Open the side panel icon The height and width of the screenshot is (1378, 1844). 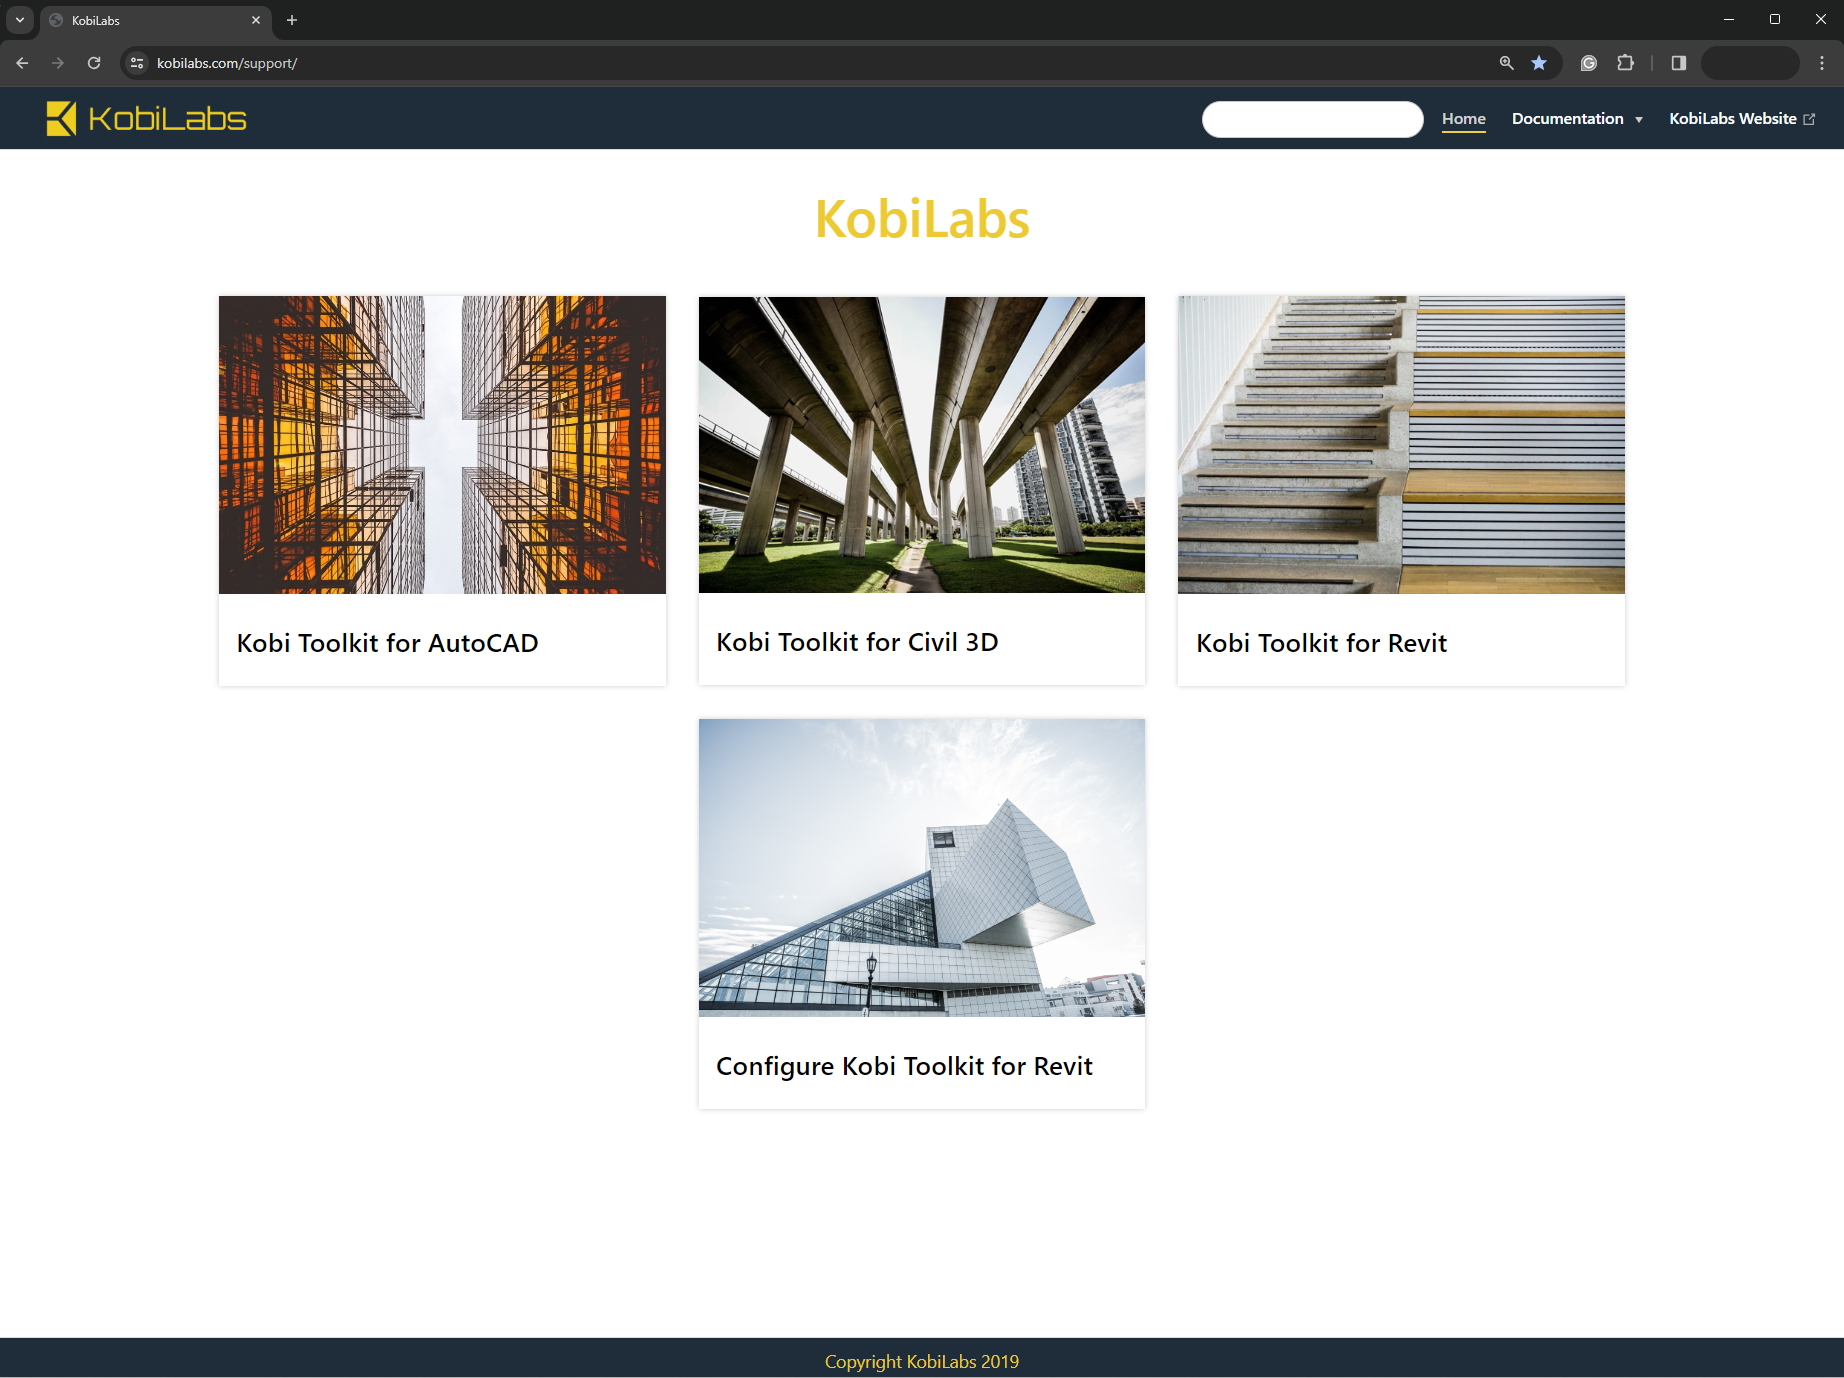pyautogui.click(x=1678, y=62)
